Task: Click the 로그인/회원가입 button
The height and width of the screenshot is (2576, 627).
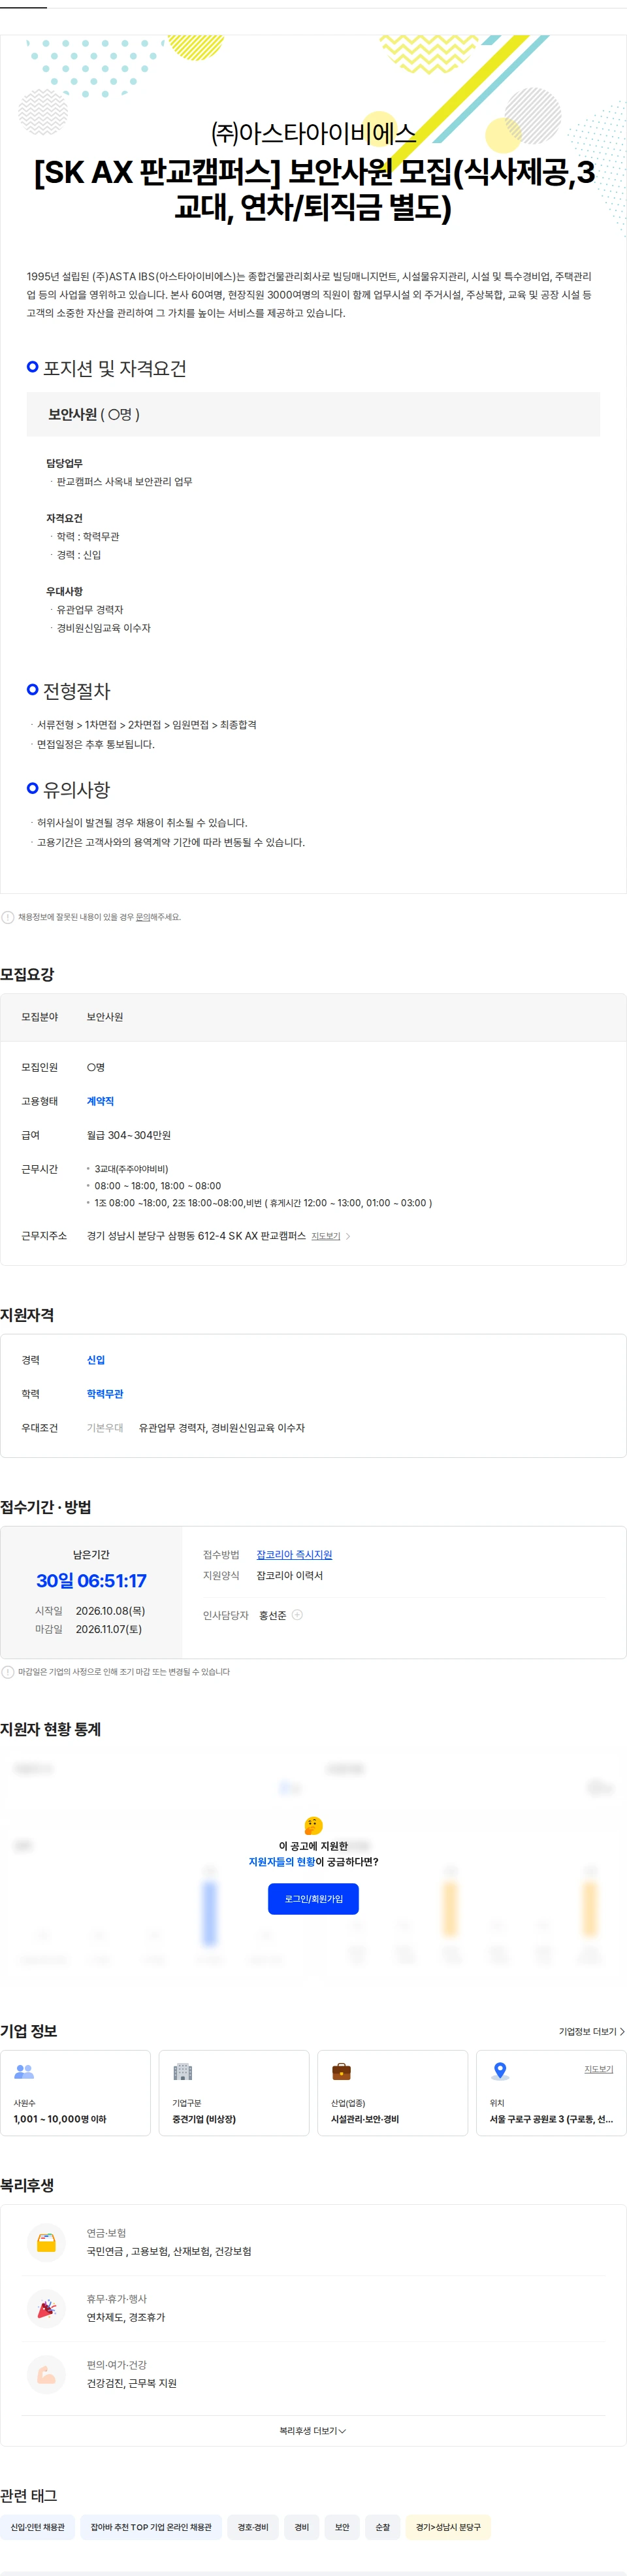Action: [x=313, y=1898]
